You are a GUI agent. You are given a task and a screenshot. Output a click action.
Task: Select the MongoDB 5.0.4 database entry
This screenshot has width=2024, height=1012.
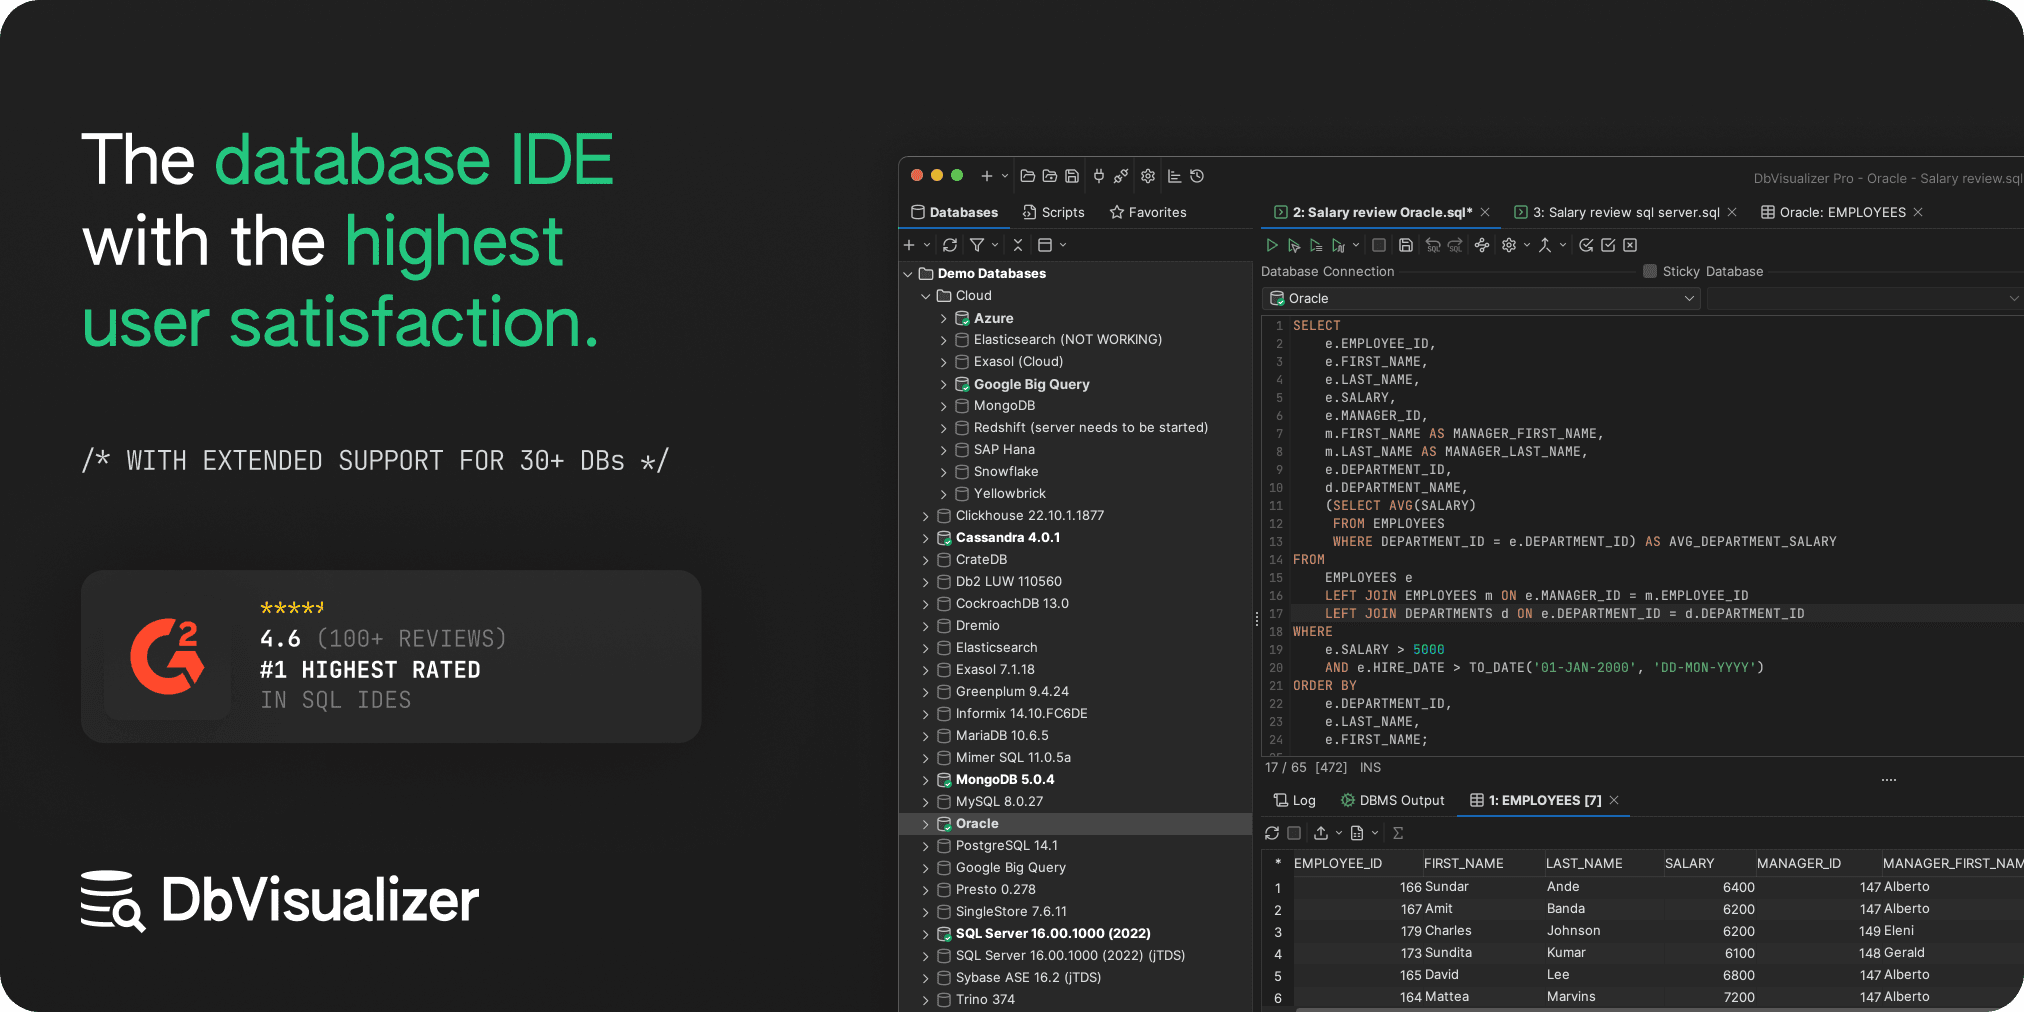pyautogui.click(x=1005, y=780)
